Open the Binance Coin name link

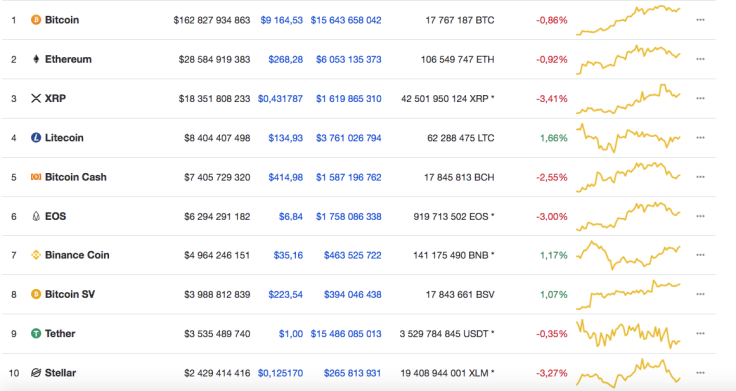(x=77, y=255)
